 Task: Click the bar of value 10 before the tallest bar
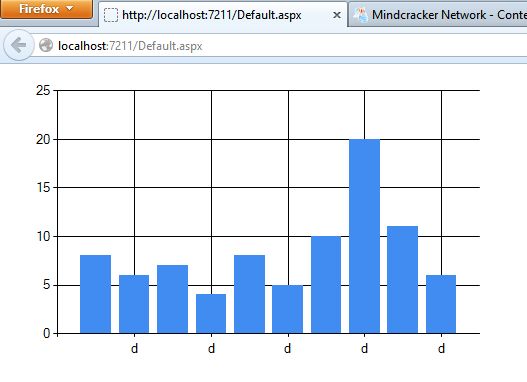326,285
